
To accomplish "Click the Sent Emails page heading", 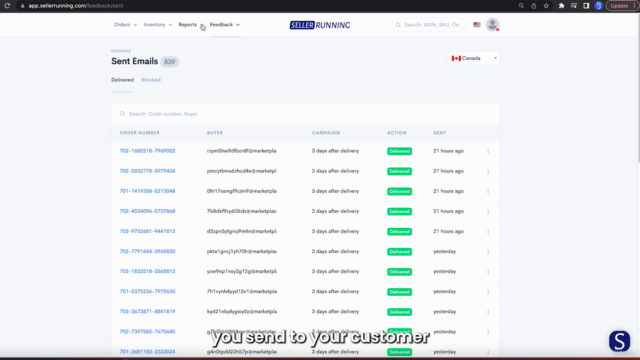I will pos(134,61).
